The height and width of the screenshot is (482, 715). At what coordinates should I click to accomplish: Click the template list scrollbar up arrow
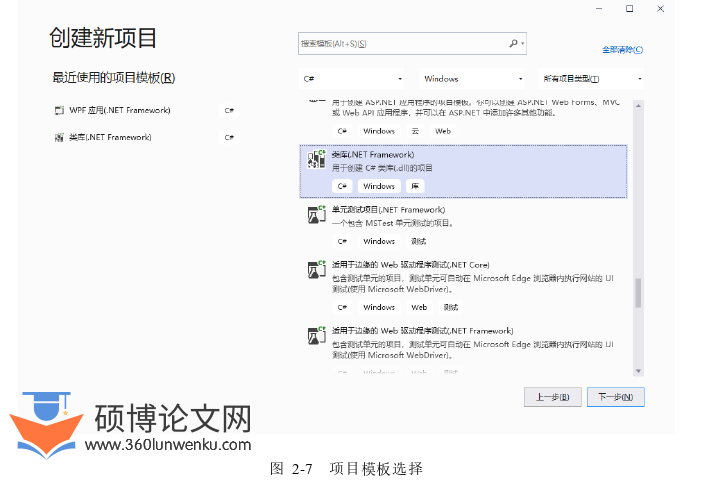coord(638,105)
